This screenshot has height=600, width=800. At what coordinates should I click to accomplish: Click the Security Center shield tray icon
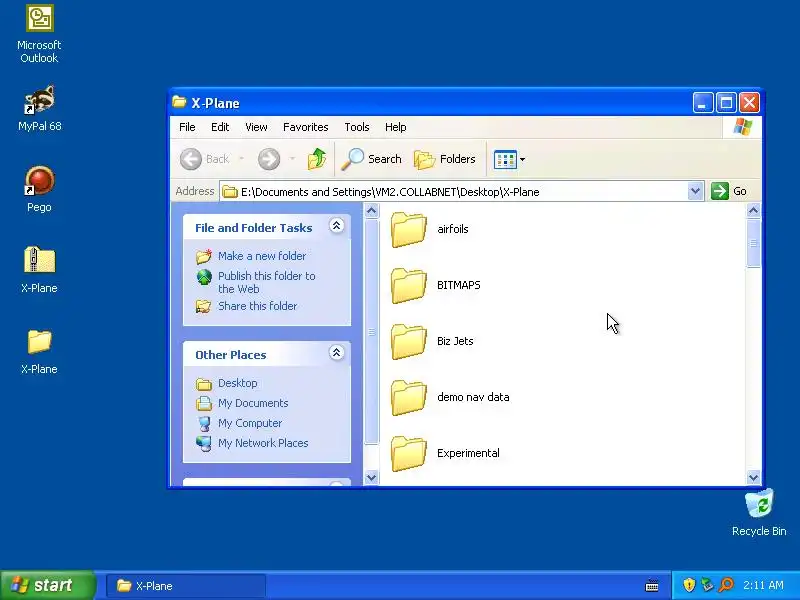689,585
